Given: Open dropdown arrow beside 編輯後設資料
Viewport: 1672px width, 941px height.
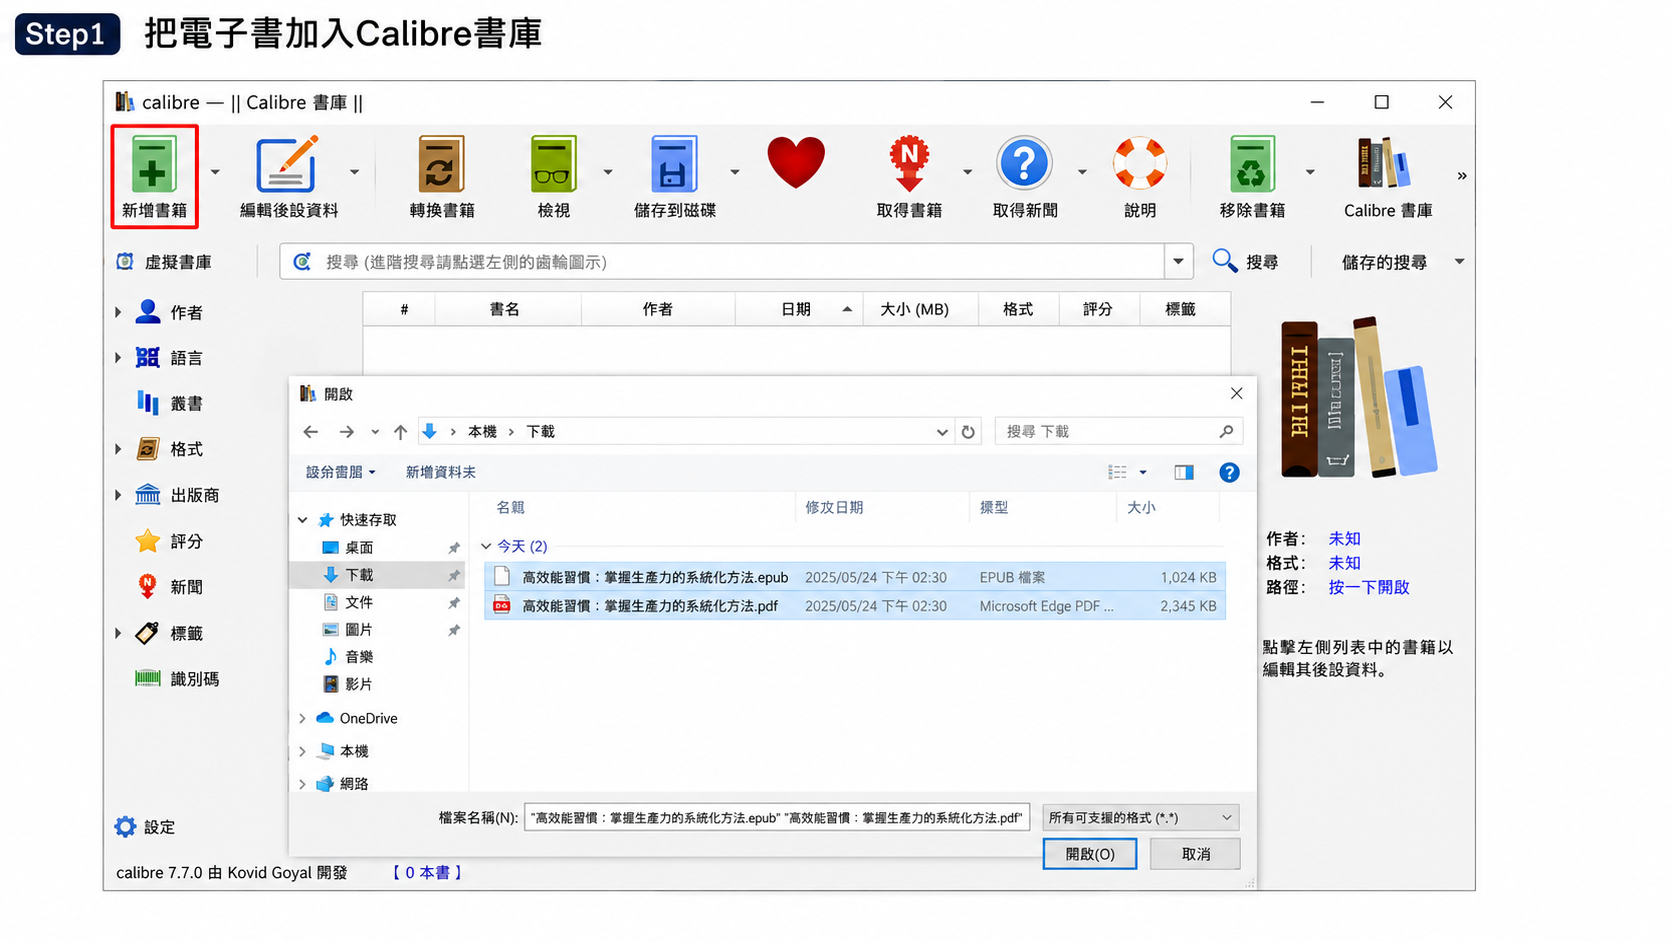Looking at the screenshot, I should 354,172.
